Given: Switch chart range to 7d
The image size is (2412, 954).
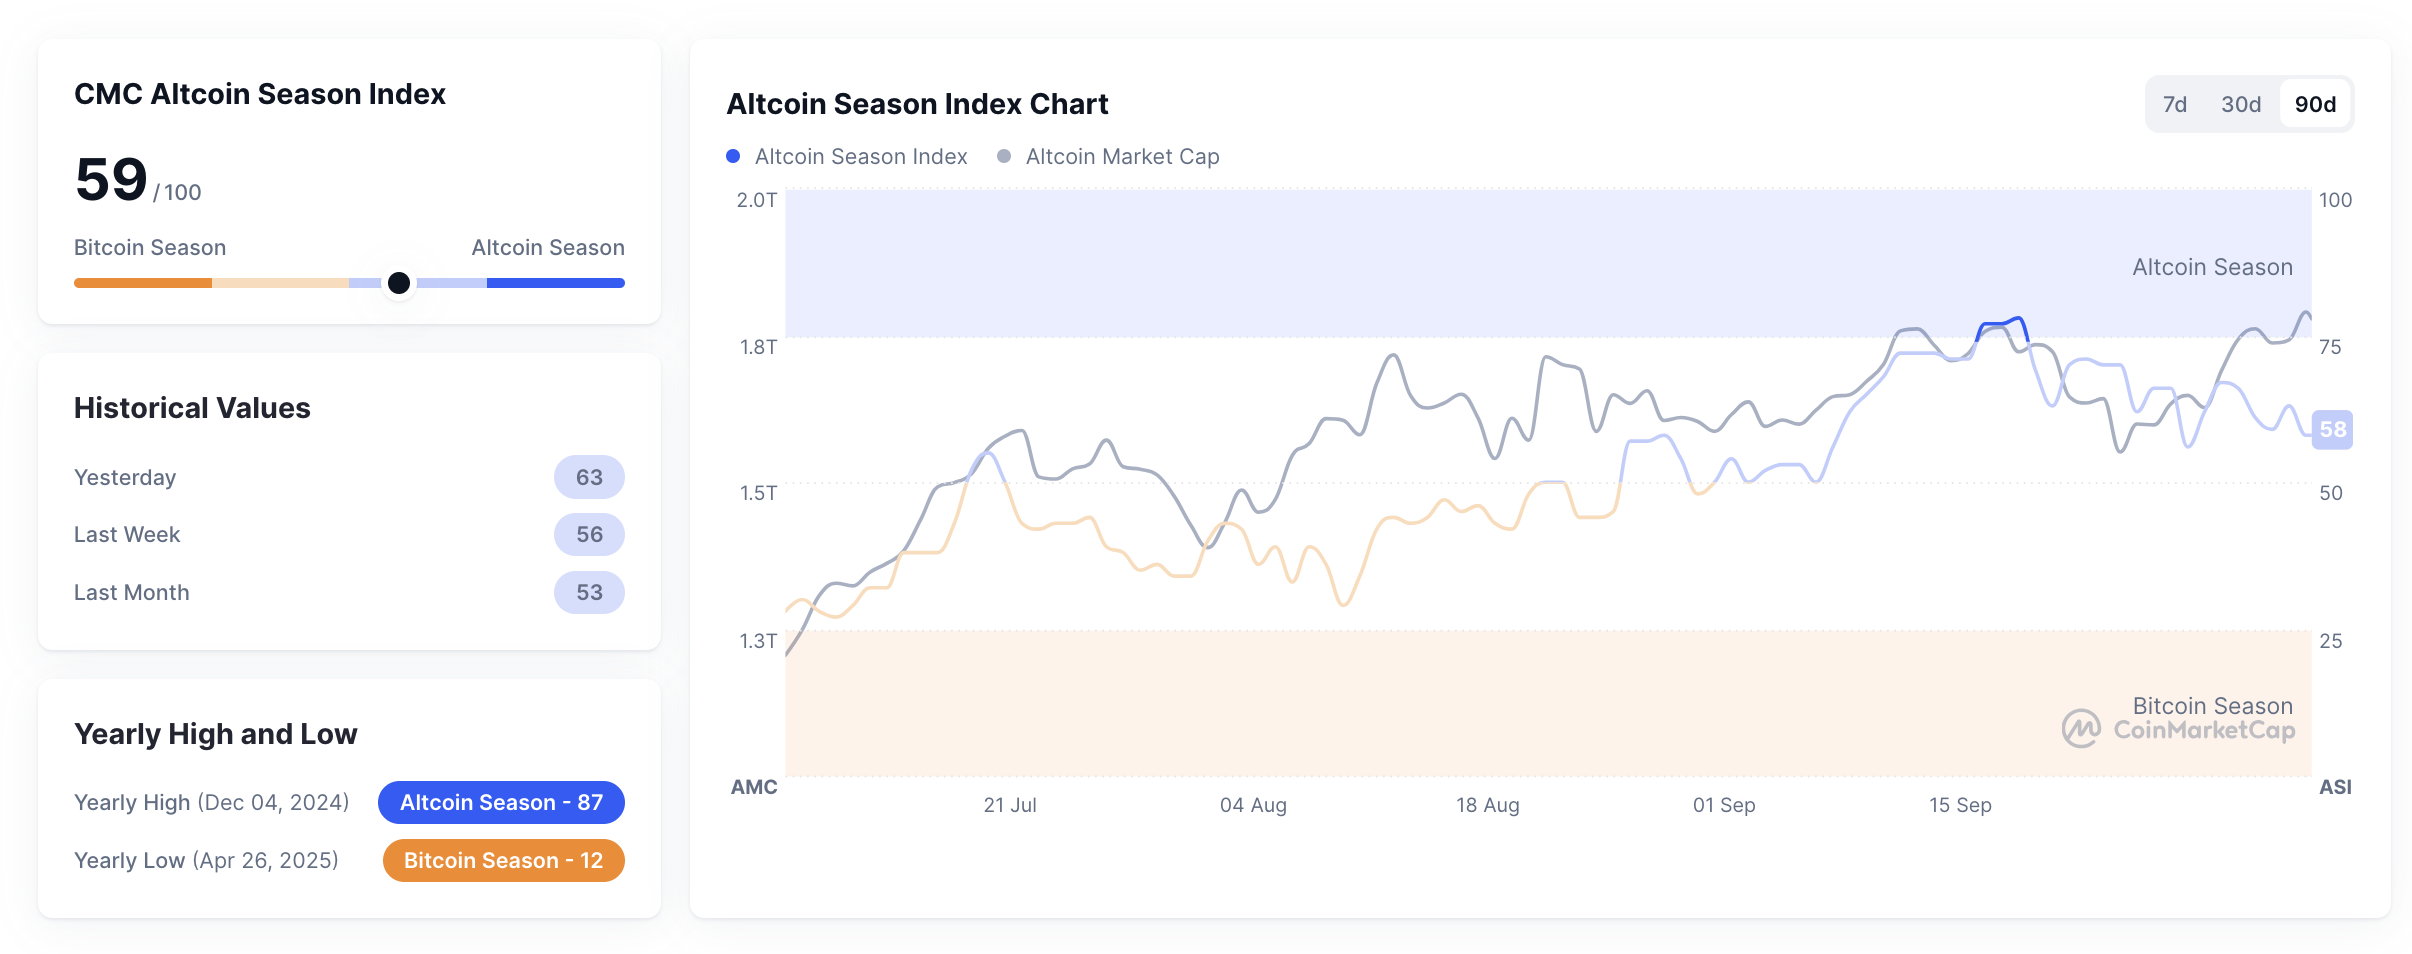Looking at the screenshot, I should coord(2174,104).
